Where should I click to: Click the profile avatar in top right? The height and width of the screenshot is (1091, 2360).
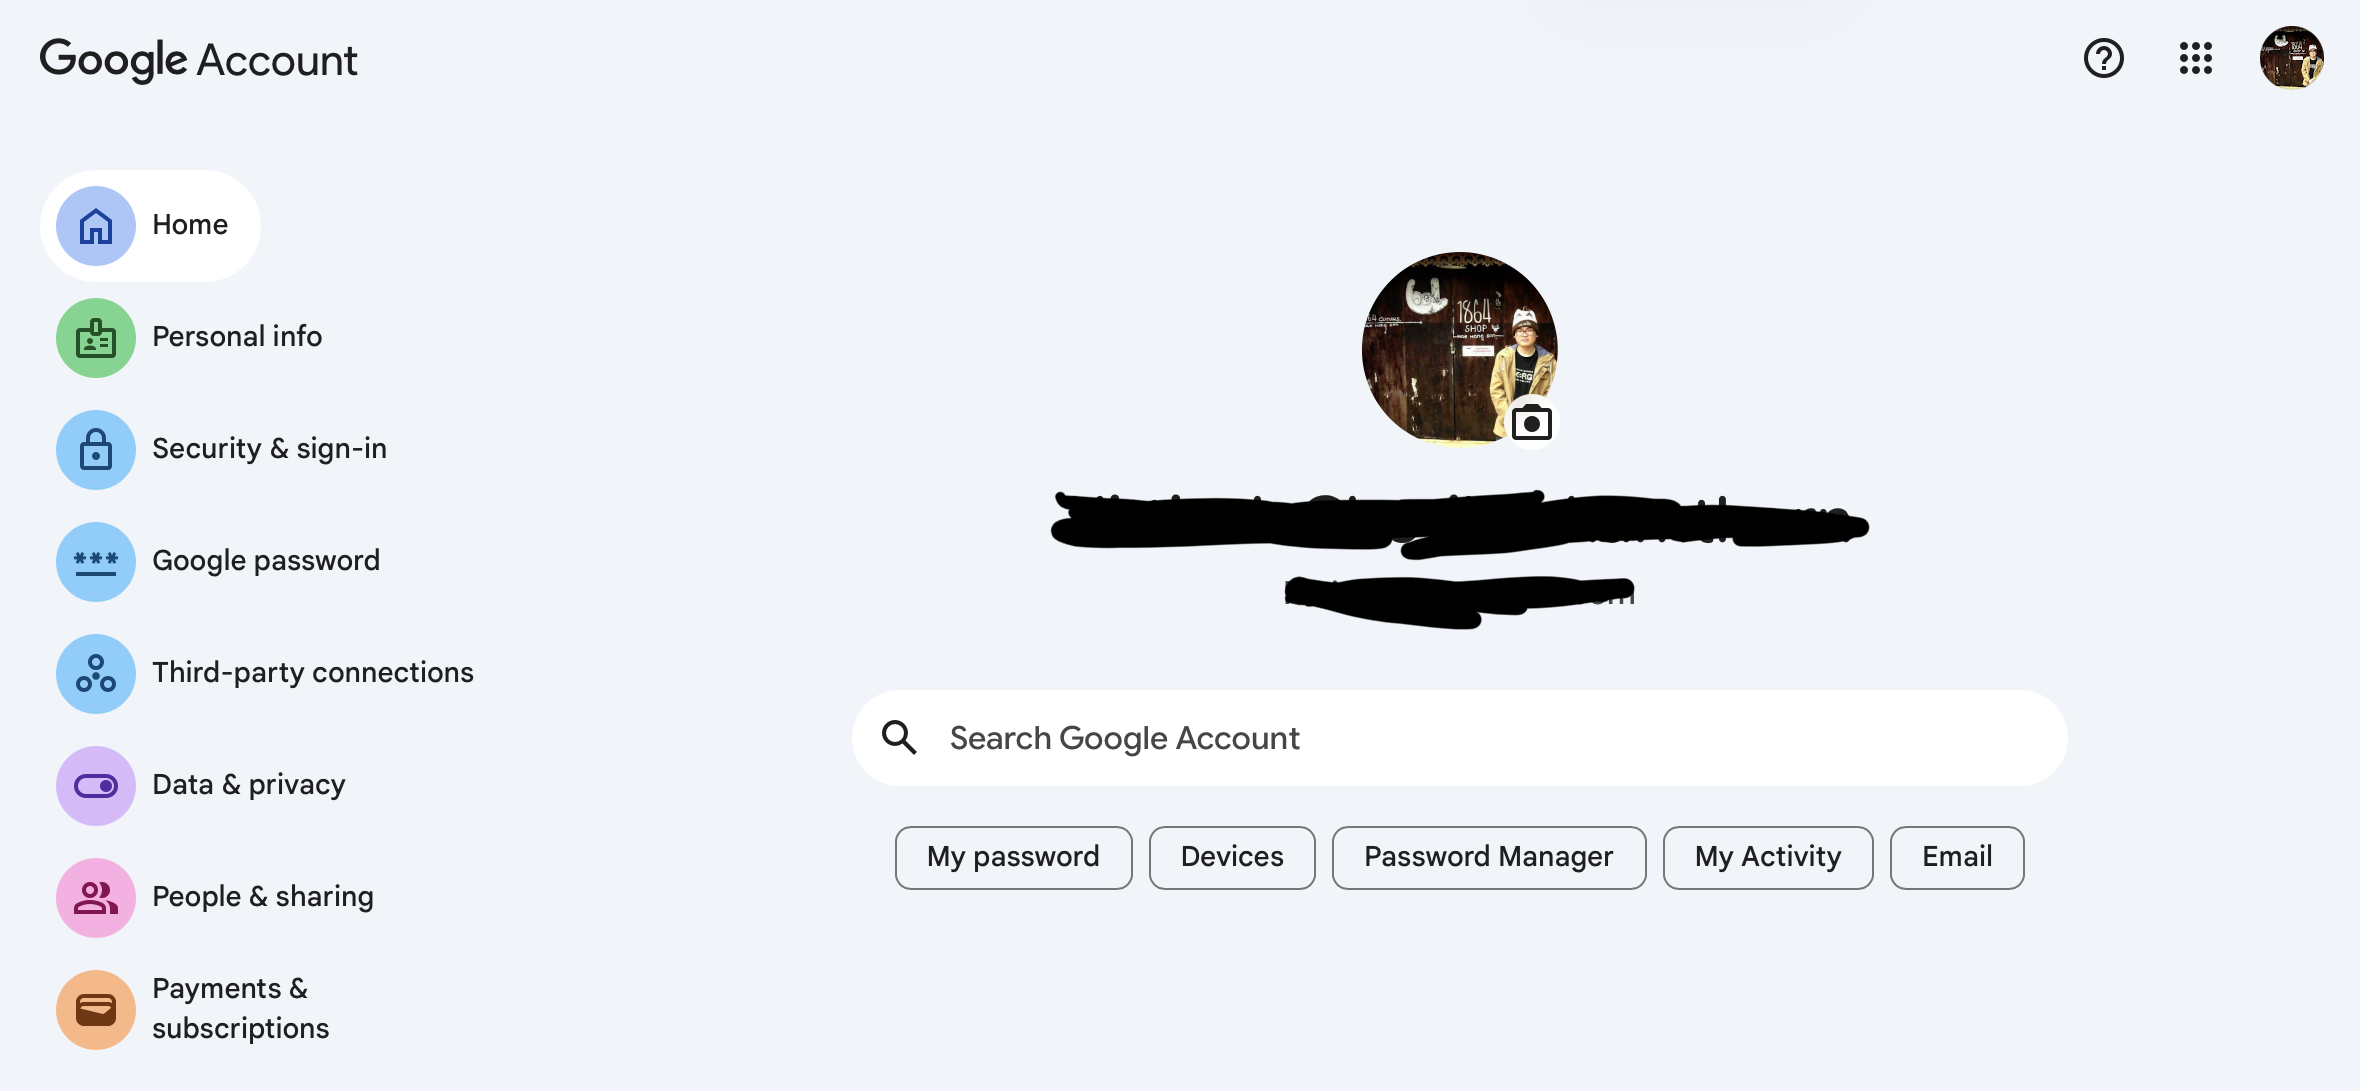[2291, 58]
